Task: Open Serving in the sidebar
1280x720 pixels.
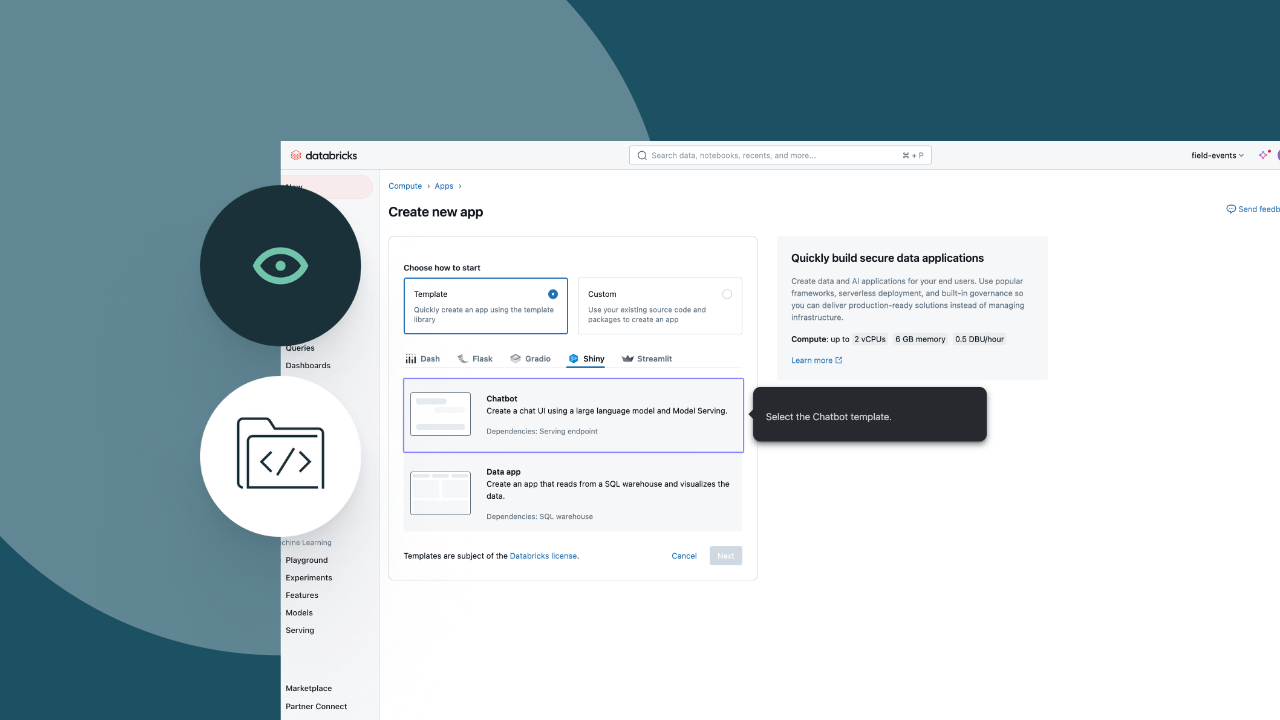Action: [300, 630]
